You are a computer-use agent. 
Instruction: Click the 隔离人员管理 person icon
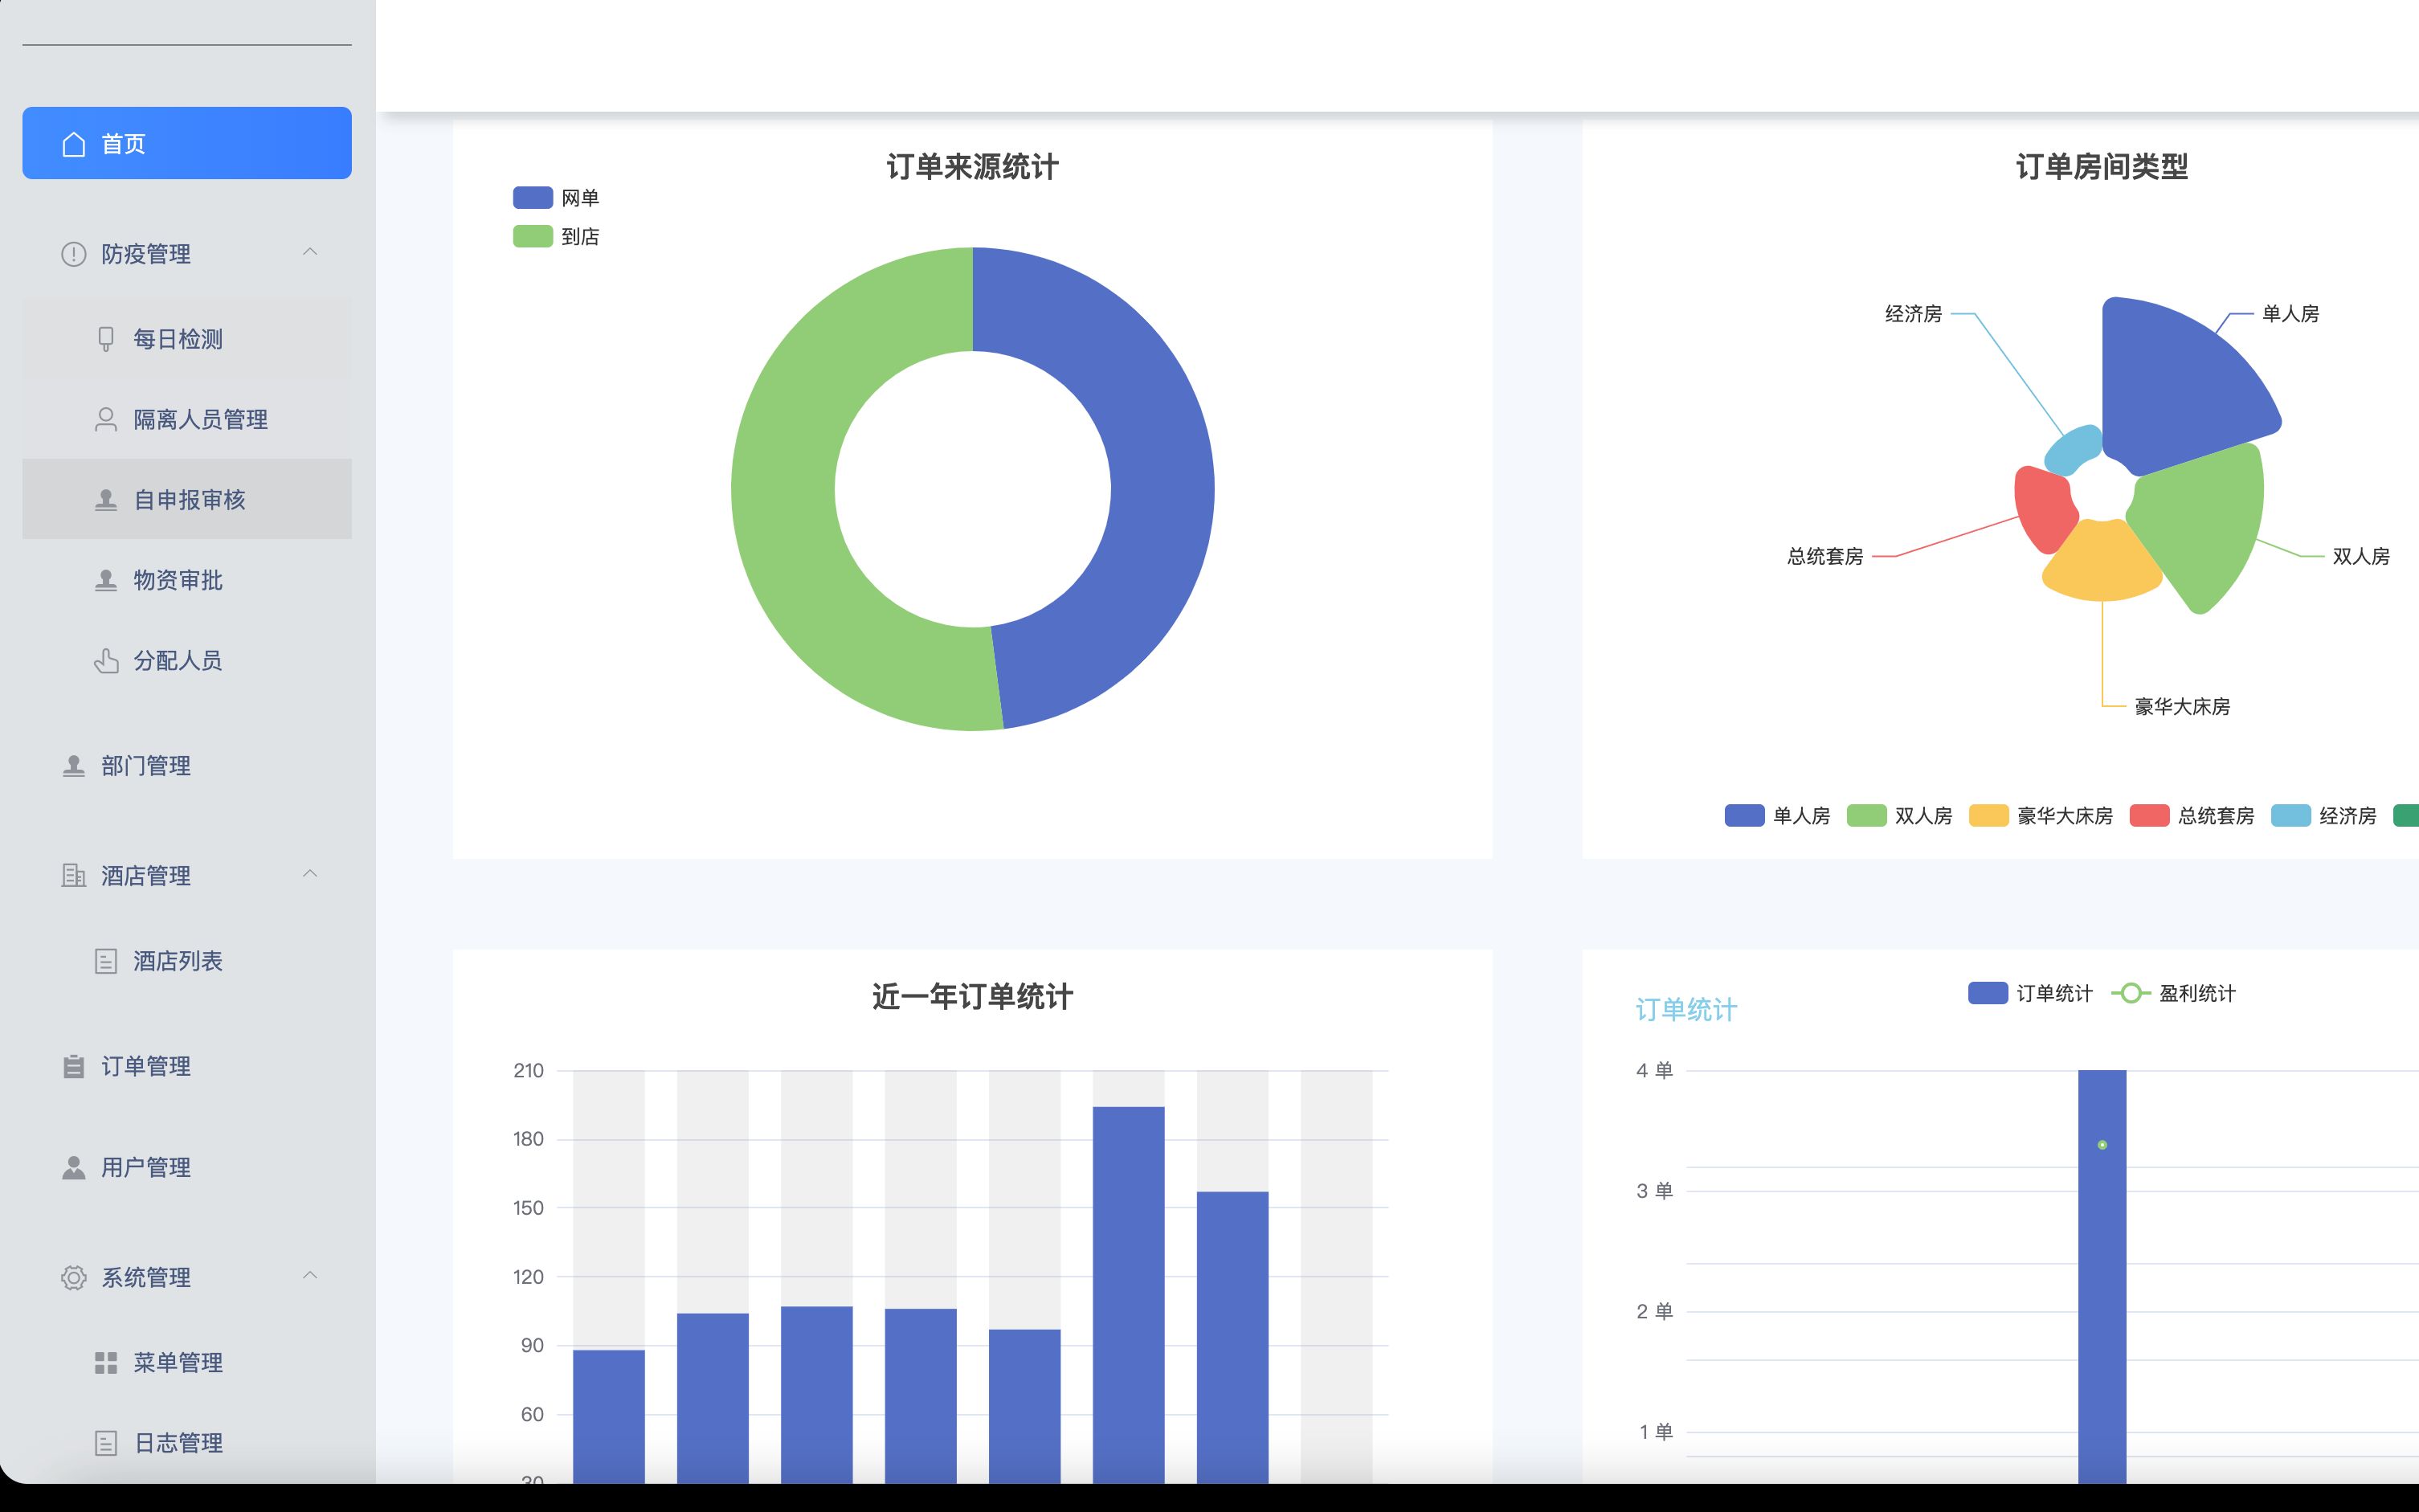106,419
